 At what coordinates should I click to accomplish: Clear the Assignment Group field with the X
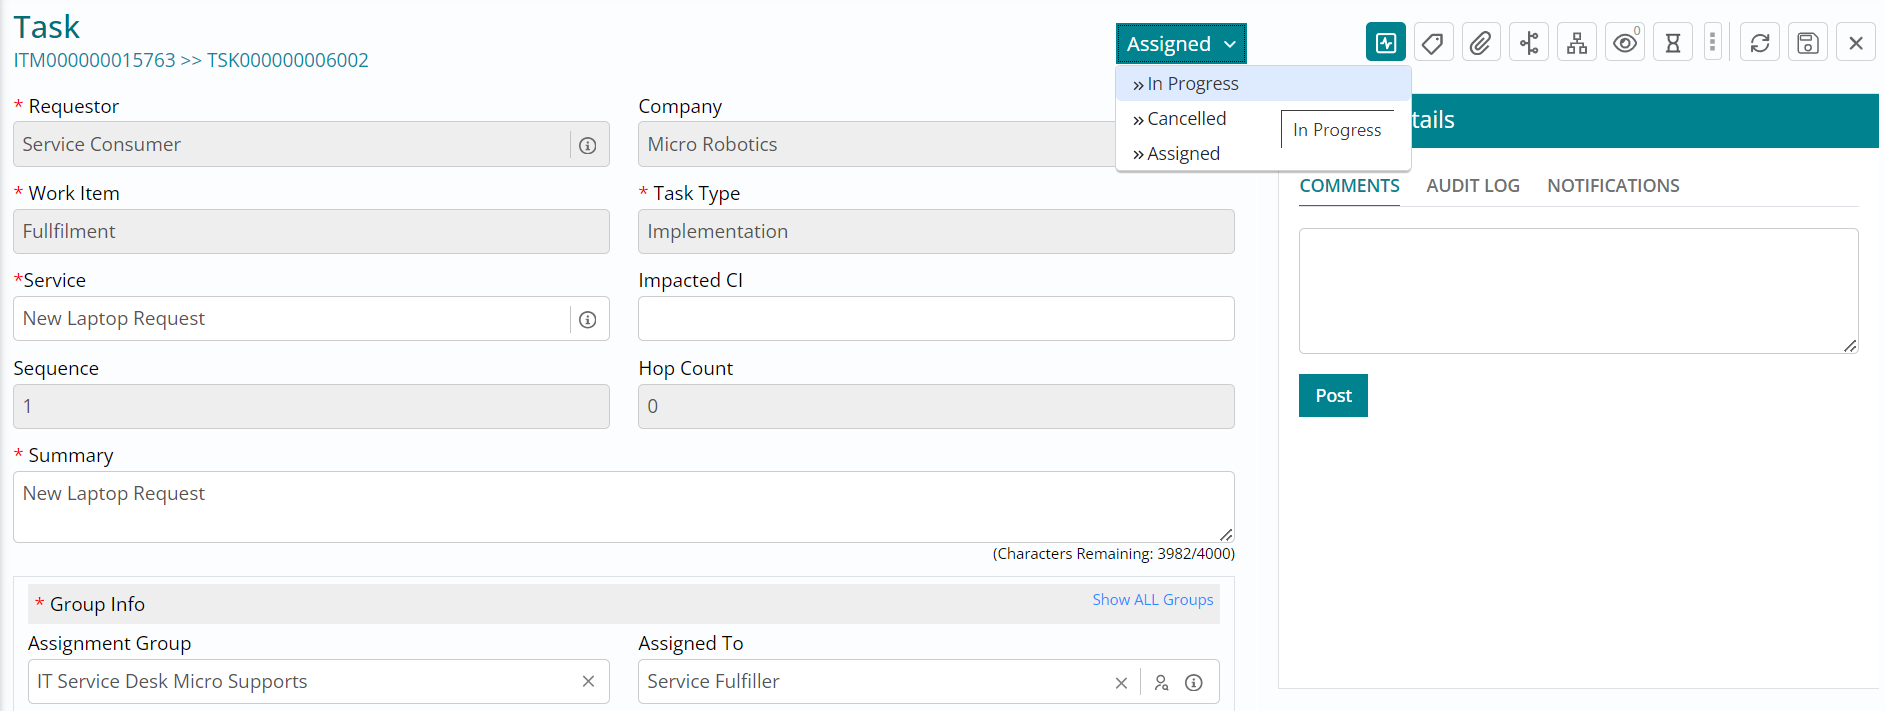[x=588, y=681]
